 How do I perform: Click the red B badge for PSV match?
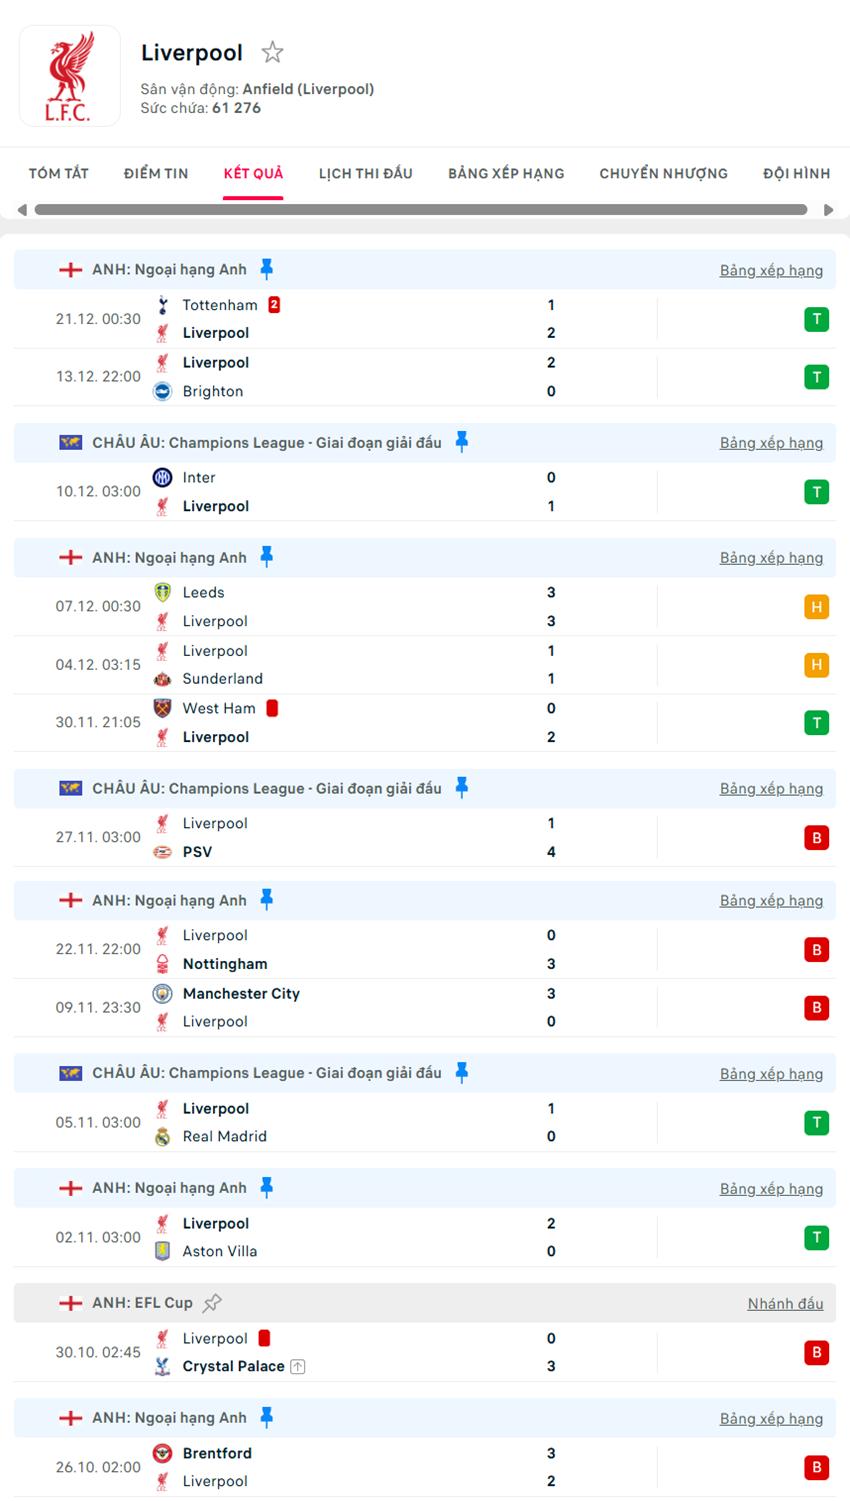click(816, 838)
